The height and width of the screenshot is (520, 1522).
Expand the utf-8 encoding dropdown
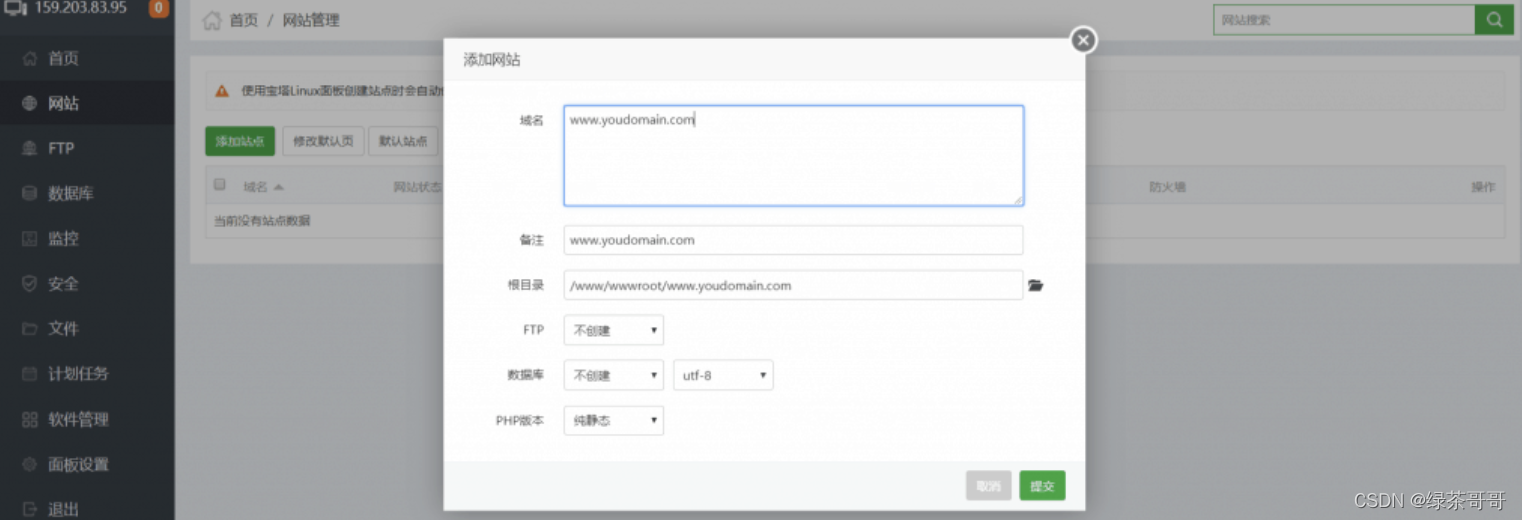coord(723,376)
